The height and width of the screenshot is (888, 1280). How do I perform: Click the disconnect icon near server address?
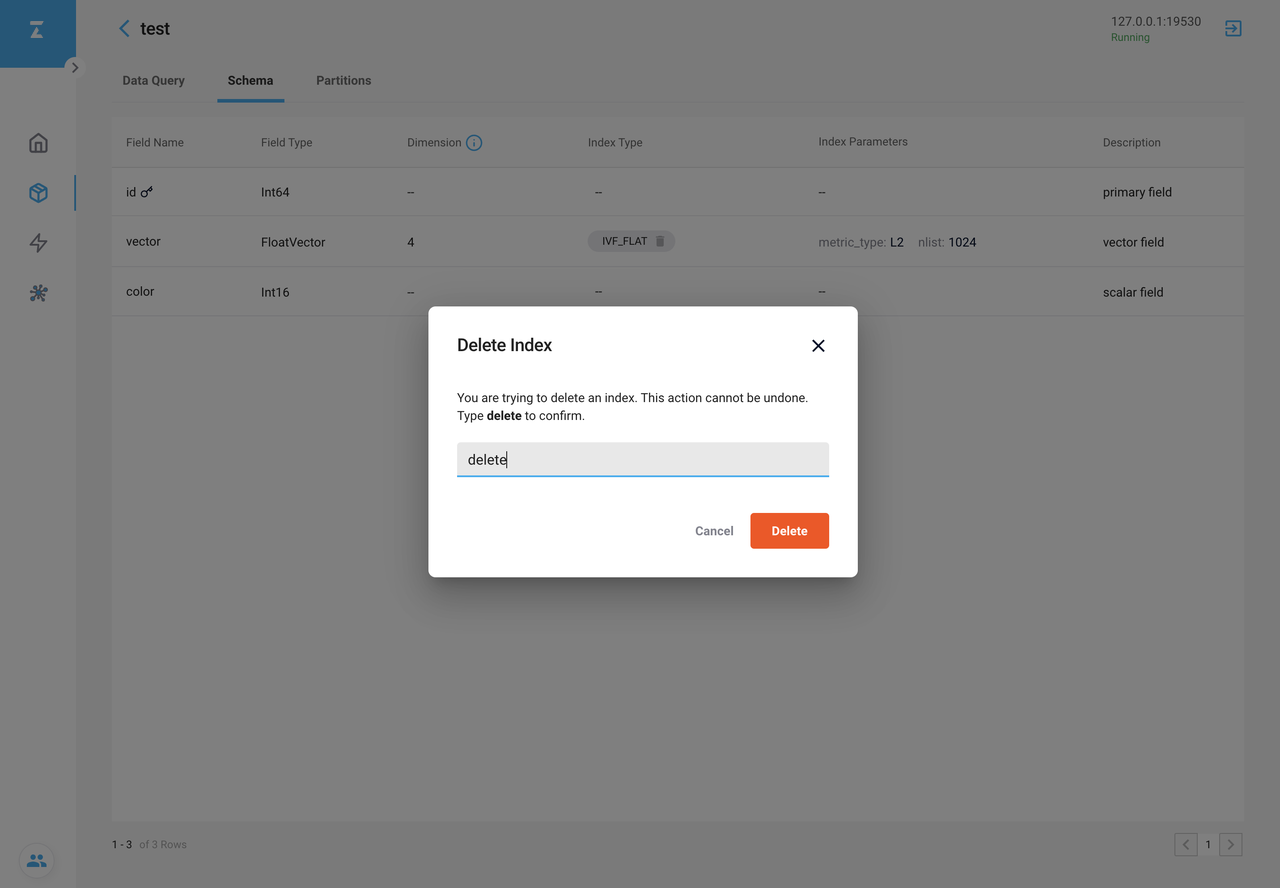click(x=1233, y=29)
